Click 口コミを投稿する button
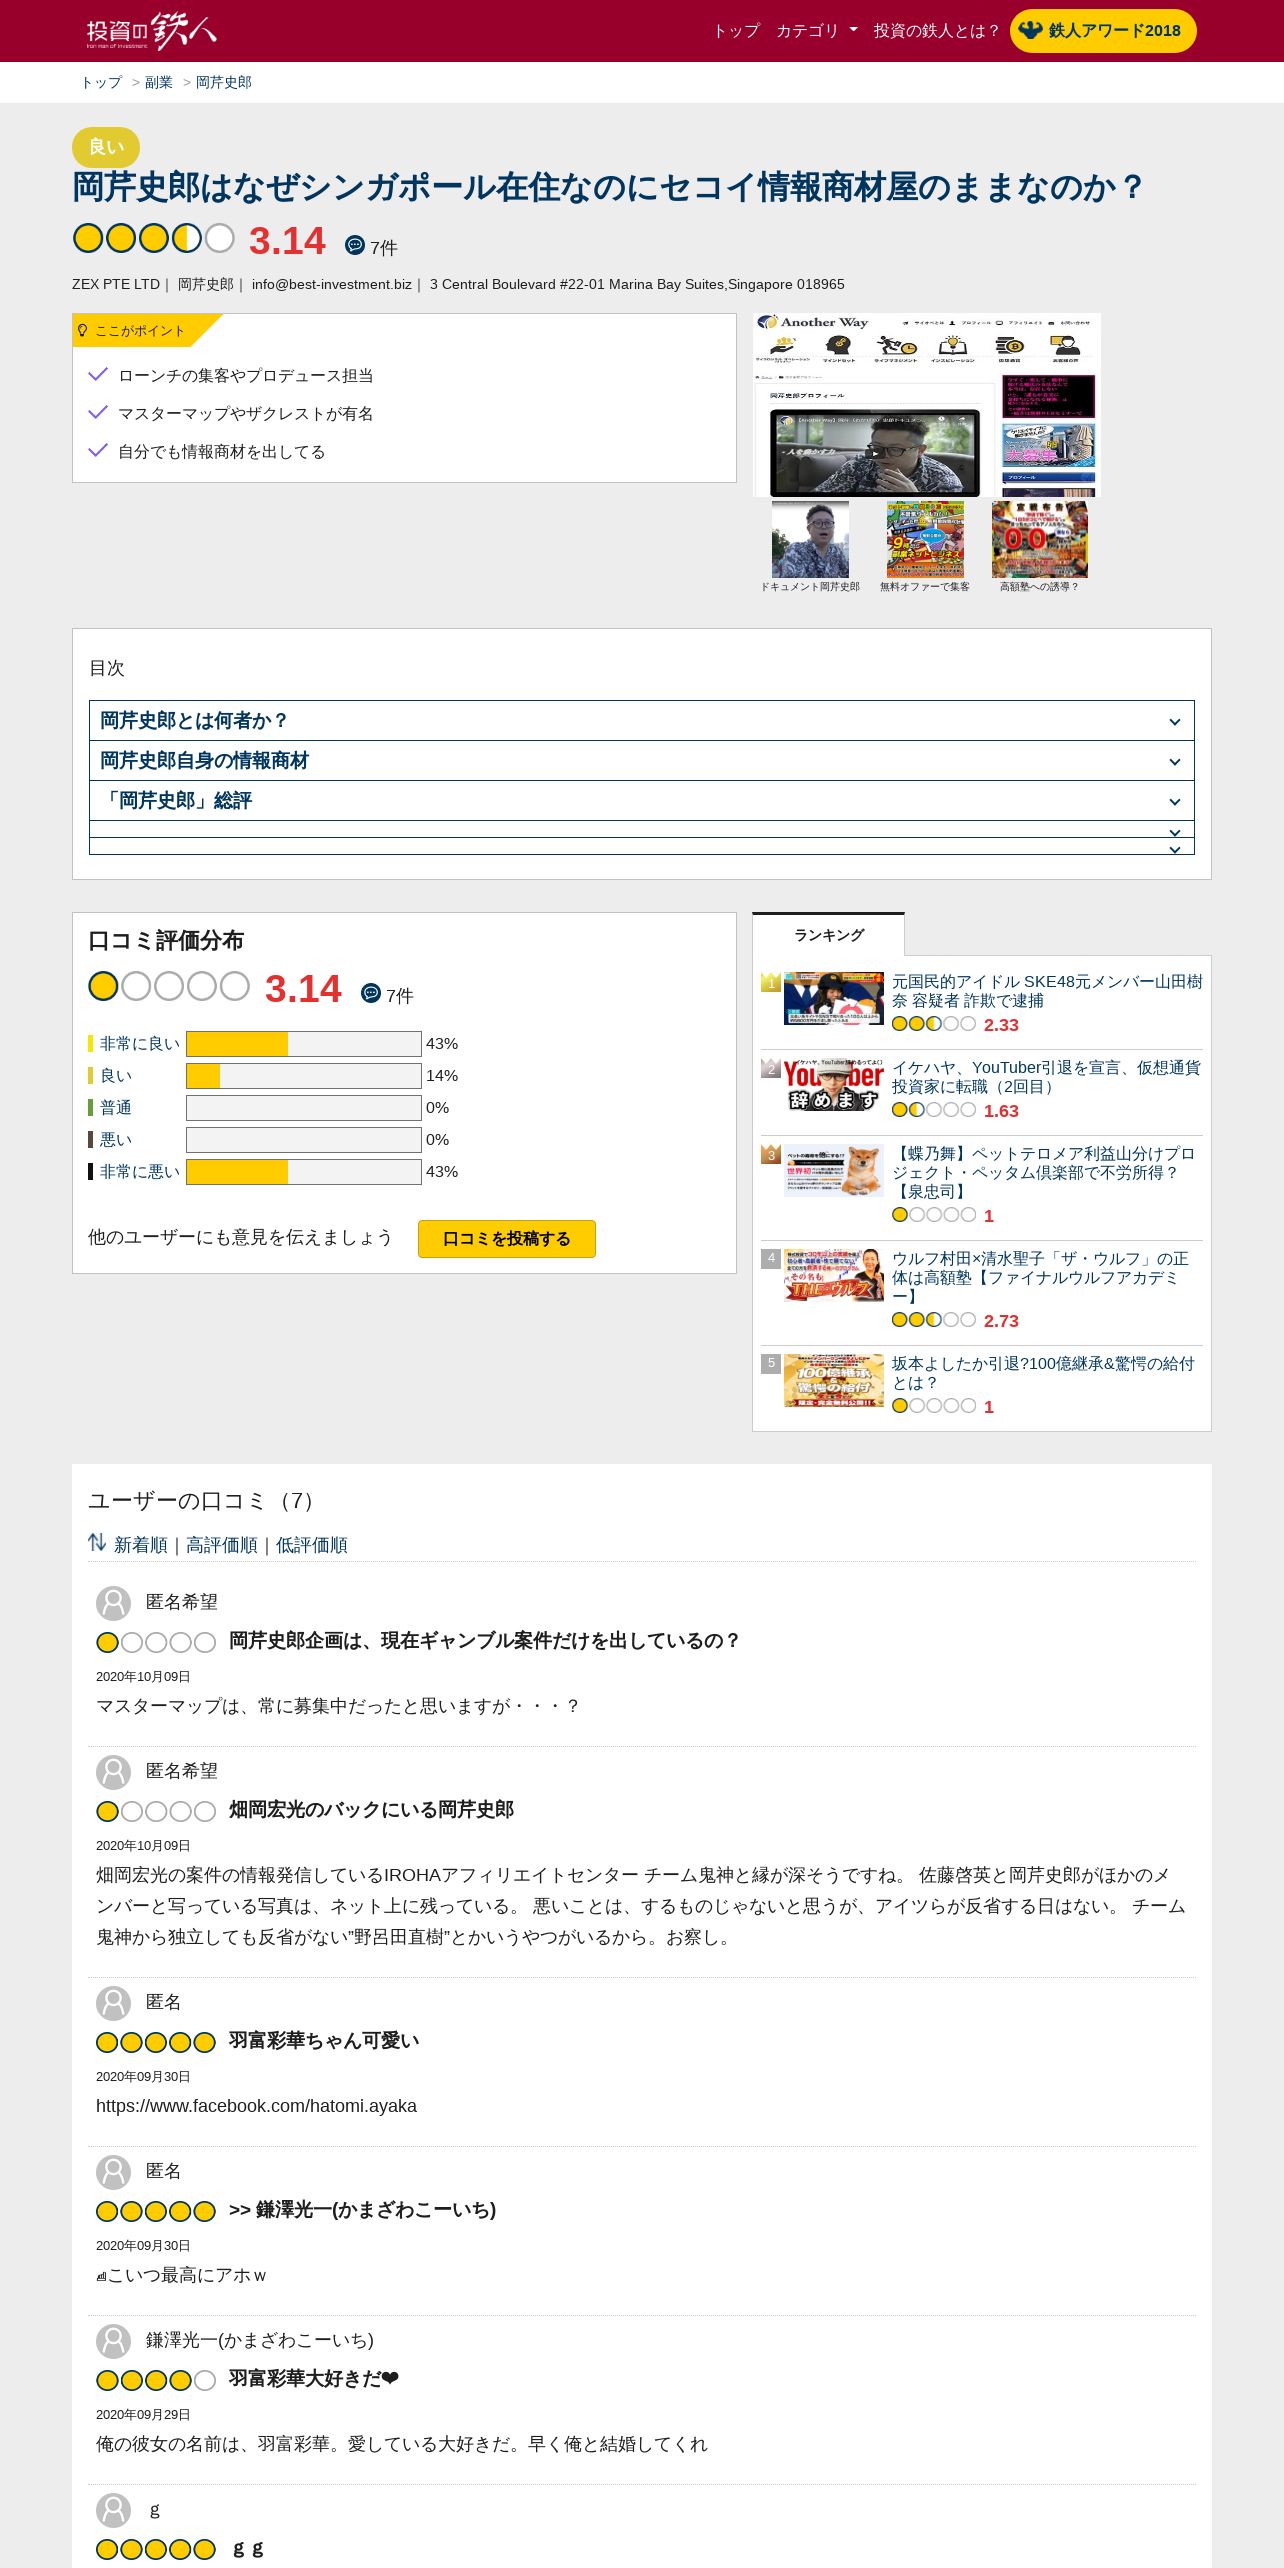This screenshot has height=2568, width=1284. (x=507, y=1239)
